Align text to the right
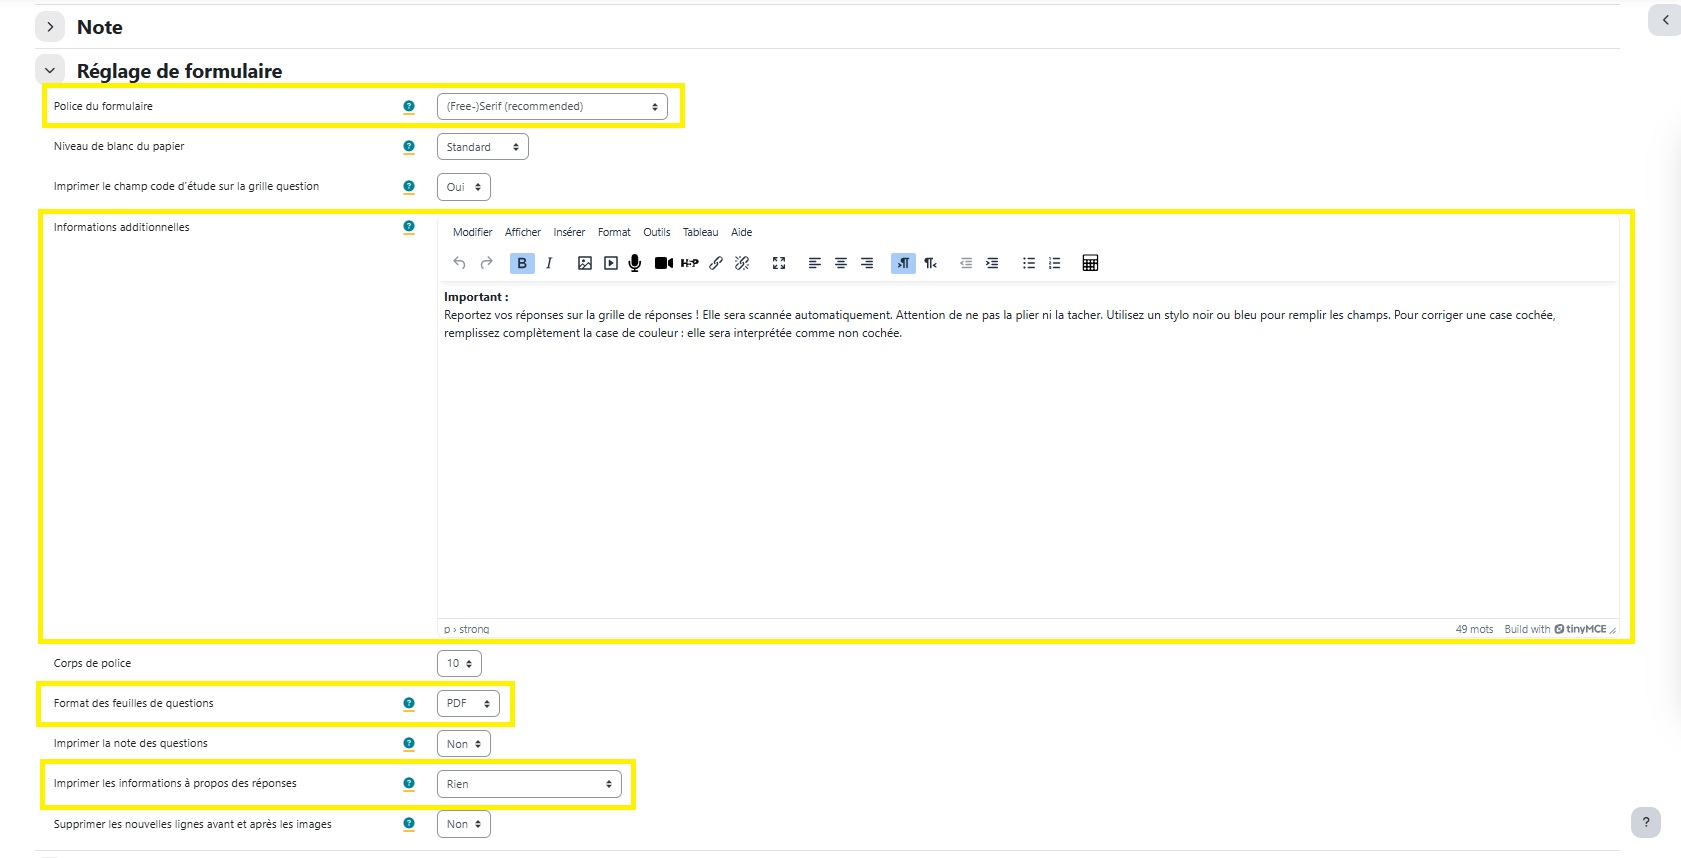 867,263
